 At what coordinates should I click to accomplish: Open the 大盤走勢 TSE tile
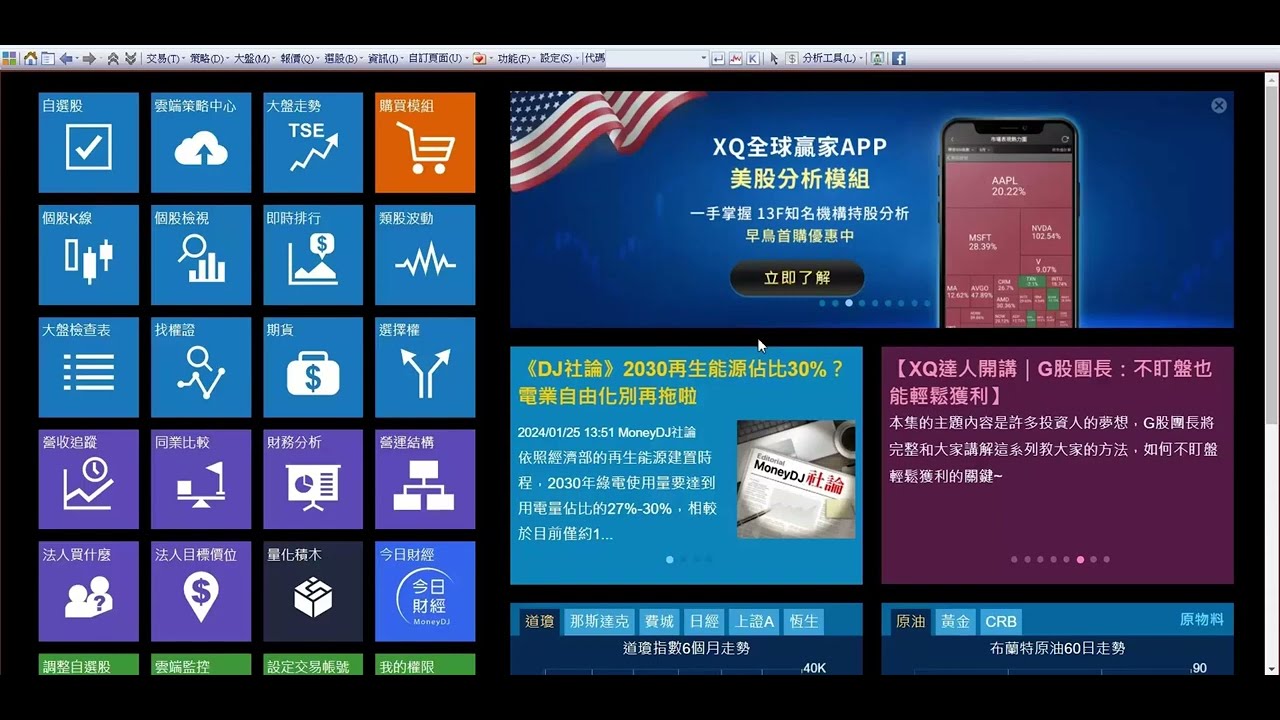[313, 142]
